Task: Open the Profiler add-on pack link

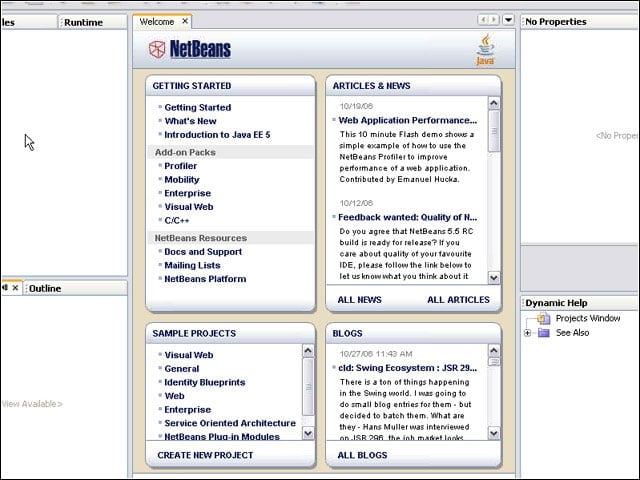Action: (180, 166)
